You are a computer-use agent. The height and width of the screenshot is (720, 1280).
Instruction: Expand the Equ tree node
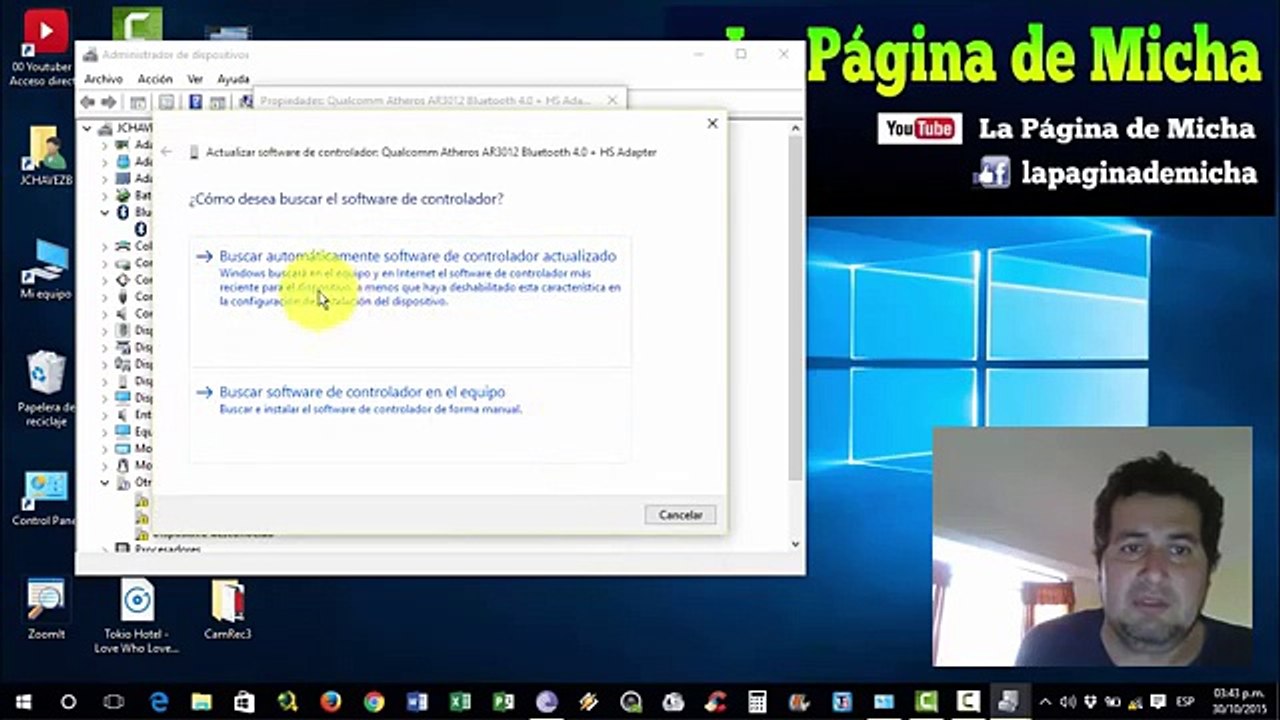pos(104,432)
